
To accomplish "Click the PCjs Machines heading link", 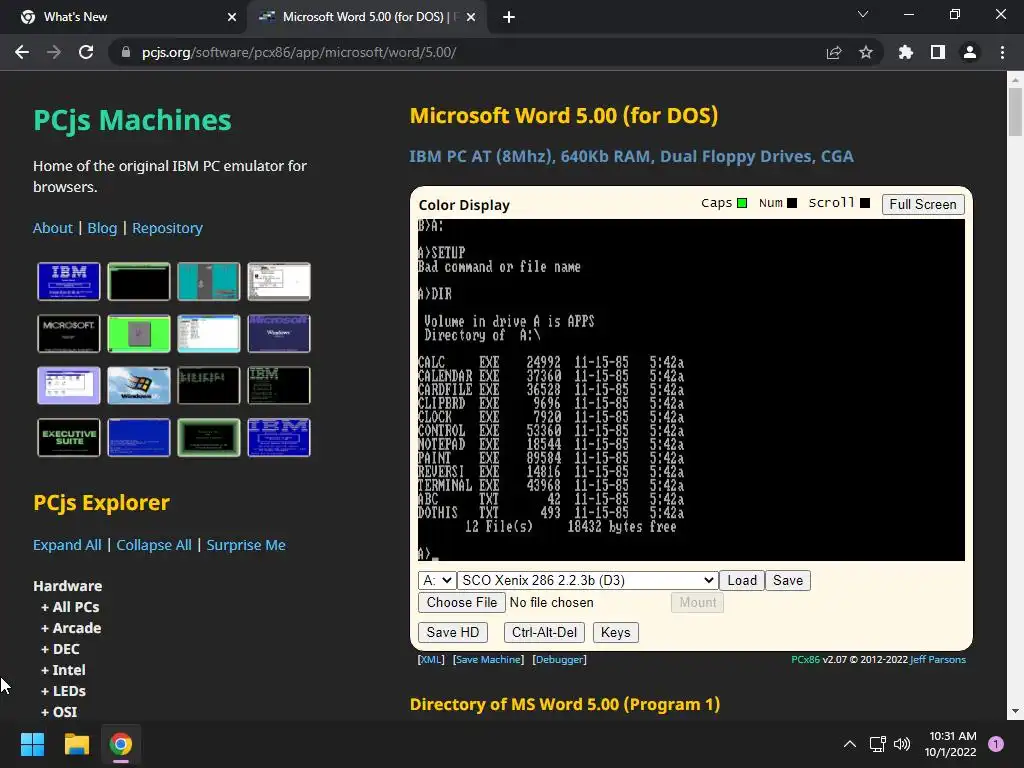I will [x=133, y=120].
